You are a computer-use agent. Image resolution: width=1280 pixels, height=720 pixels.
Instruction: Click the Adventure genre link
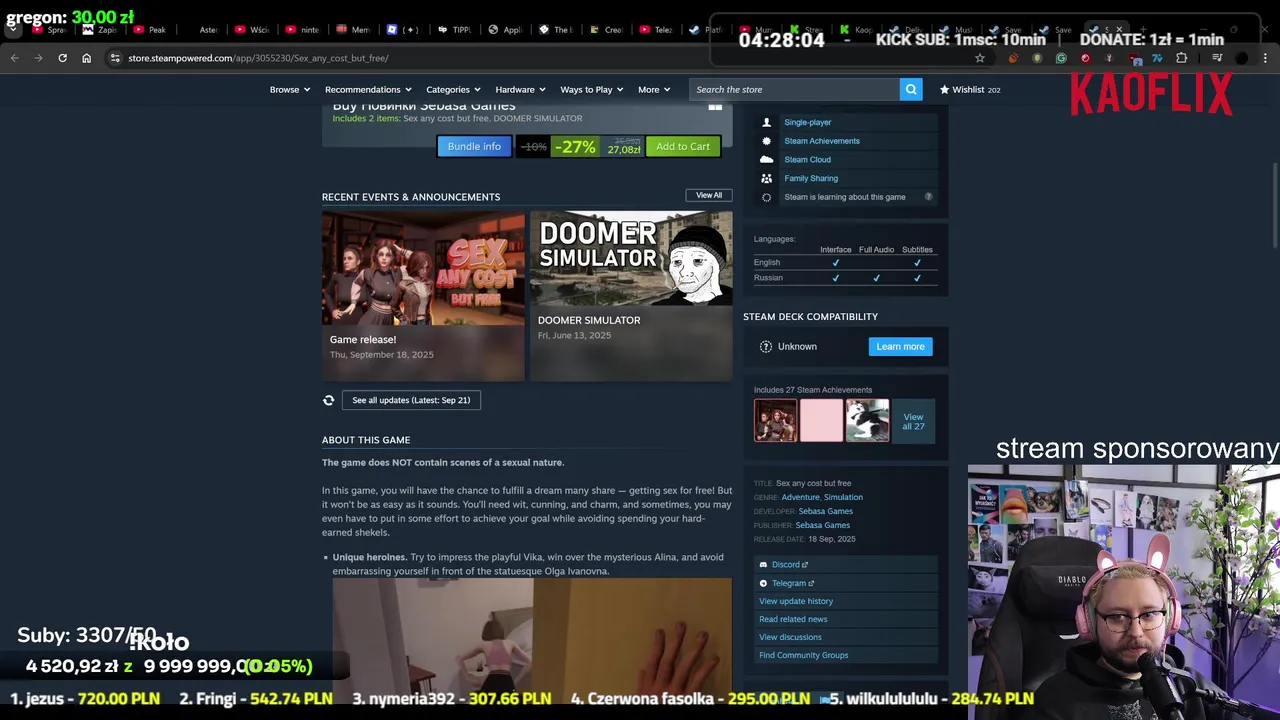(800, 497)
